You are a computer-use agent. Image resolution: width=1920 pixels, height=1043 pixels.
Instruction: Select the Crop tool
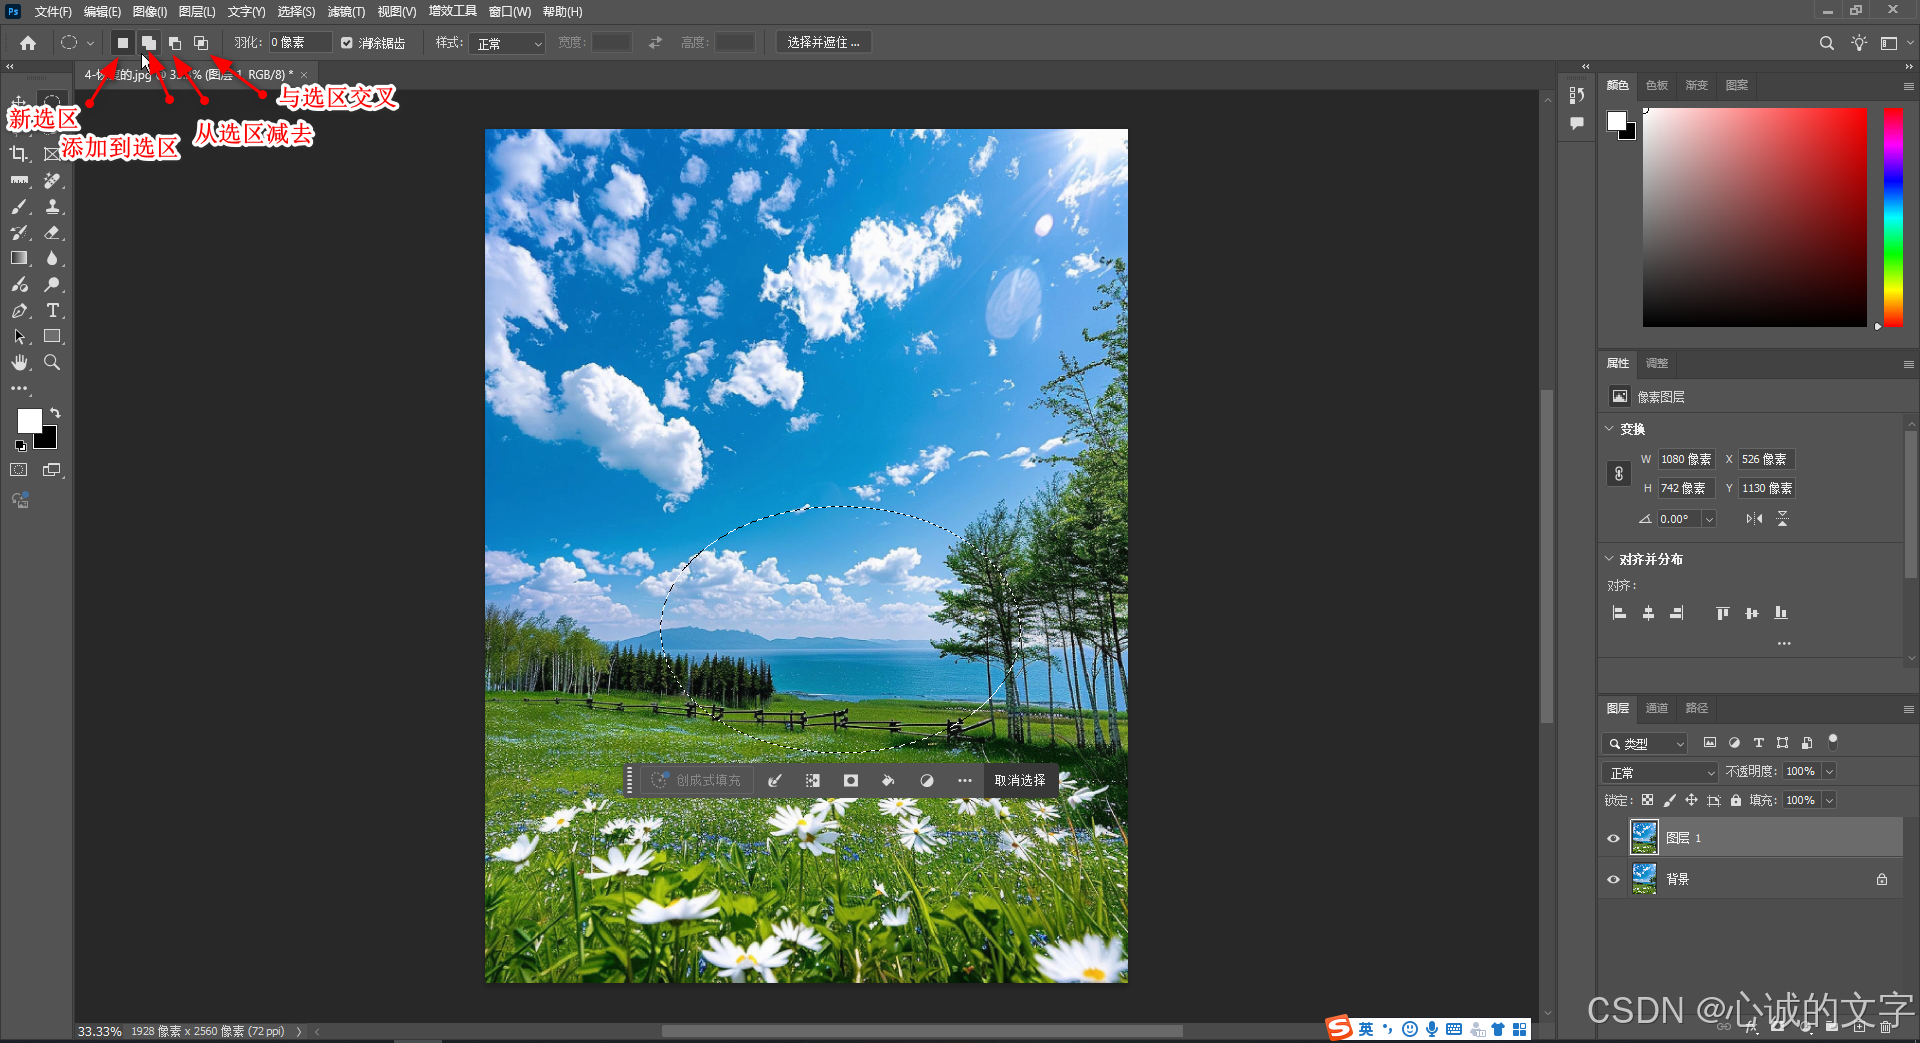pos(19,153)
